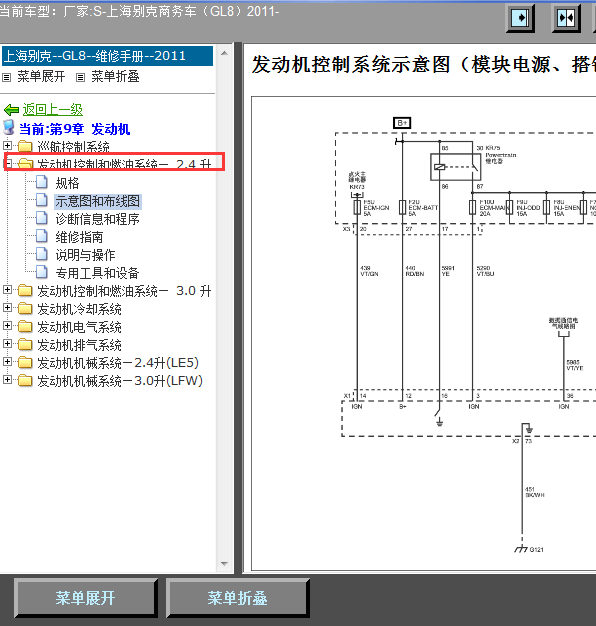Click folder icon of 巡航控制系统

coord(25,146)
